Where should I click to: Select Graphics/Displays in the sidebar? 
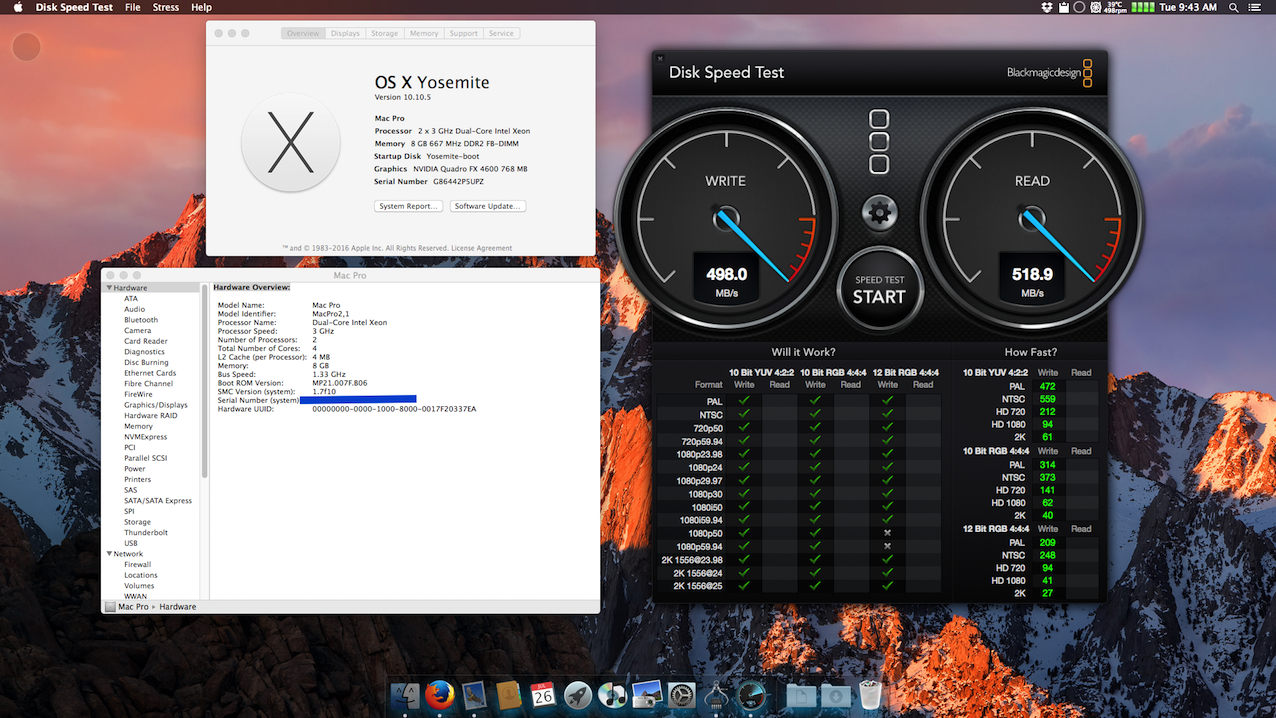point(156,405)
